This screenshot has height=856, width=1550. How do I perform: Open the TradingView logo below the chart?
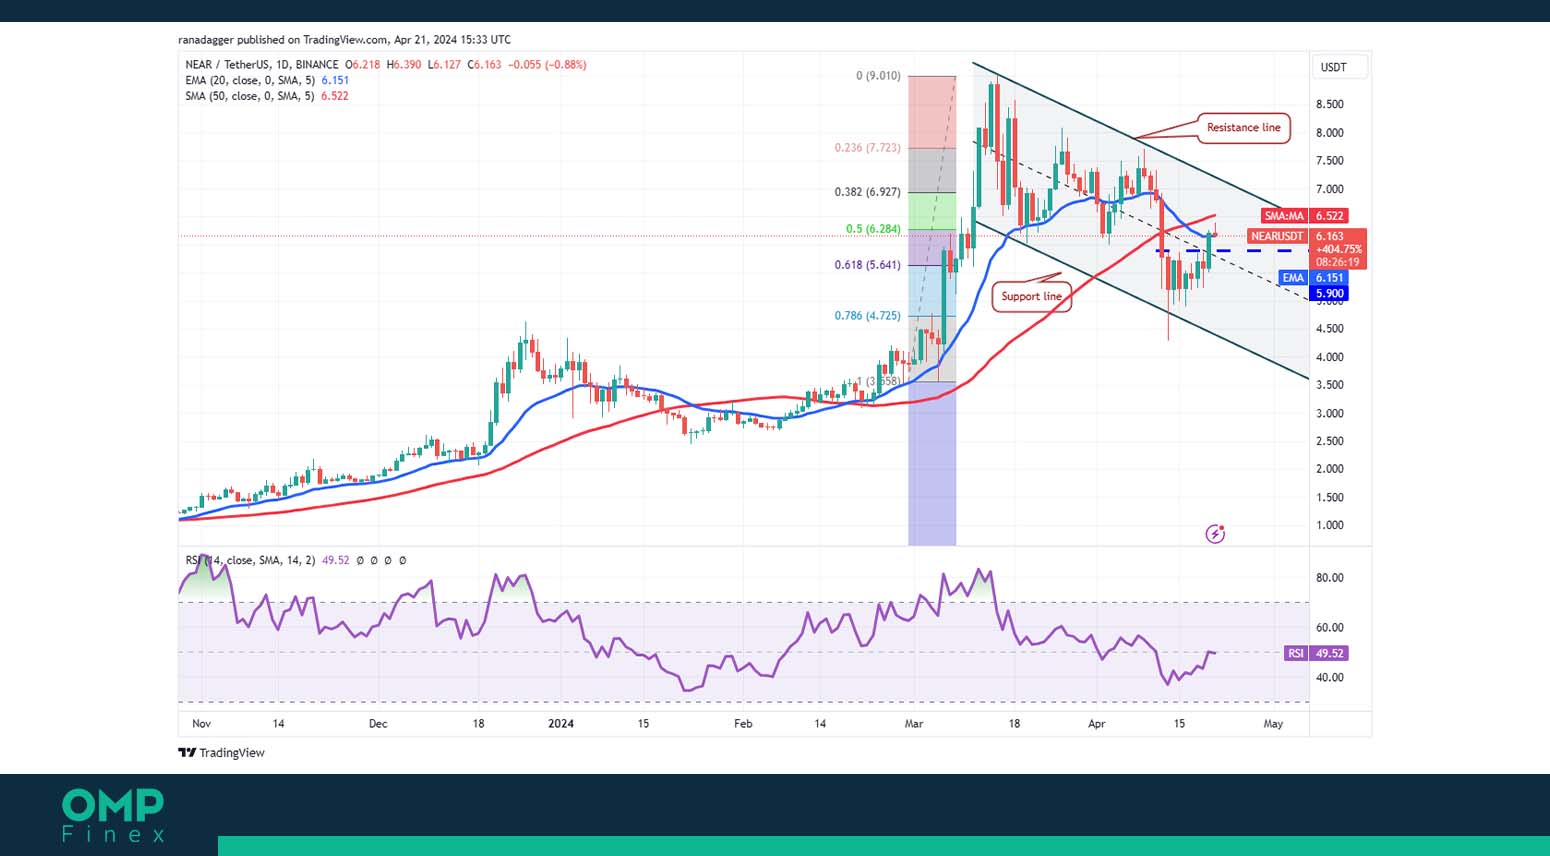coord(222,753)
